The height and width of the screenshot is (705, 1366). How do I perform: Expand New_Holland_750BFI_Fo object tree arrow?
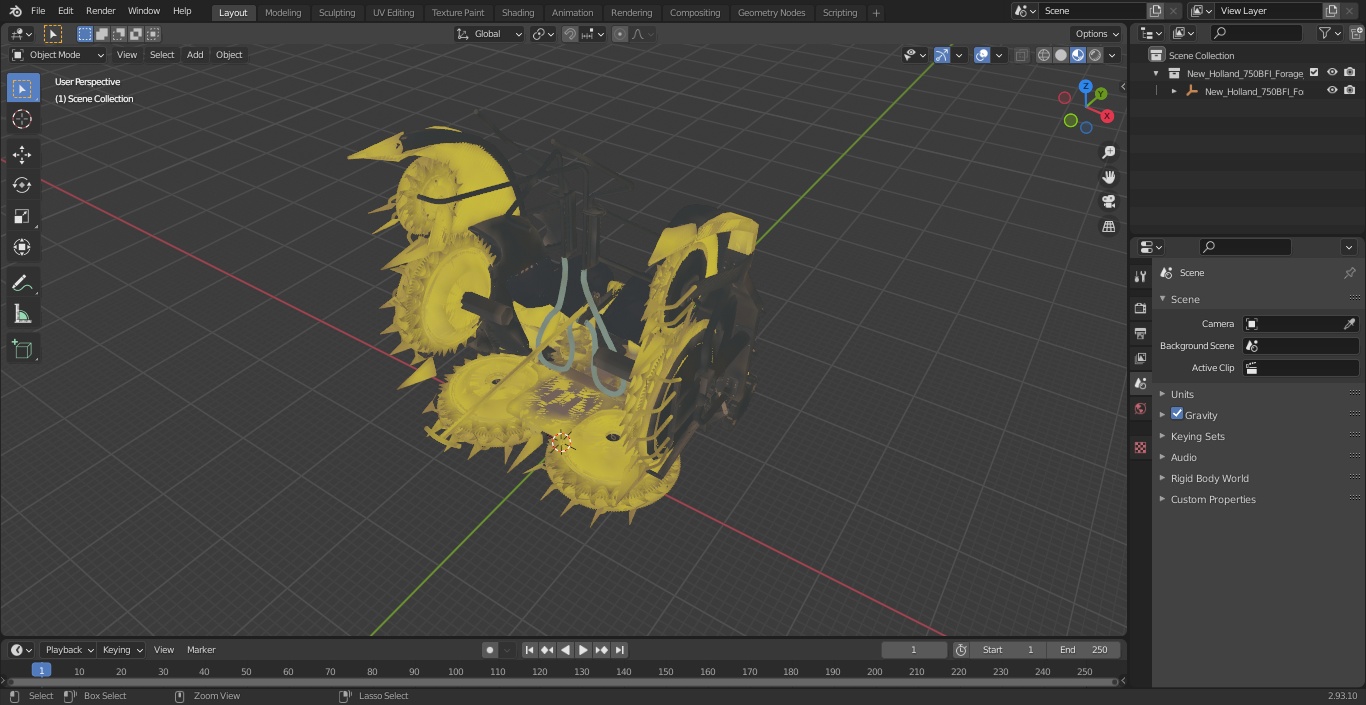(x=1174, y=91)
